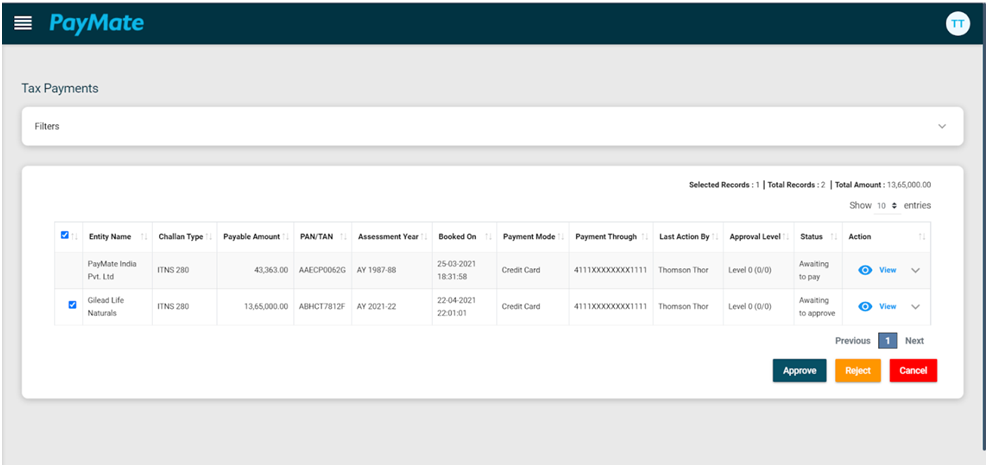View the Gilead Life Naturals payment
Screen dimensions: 988x467
click(x=887, y=306)
